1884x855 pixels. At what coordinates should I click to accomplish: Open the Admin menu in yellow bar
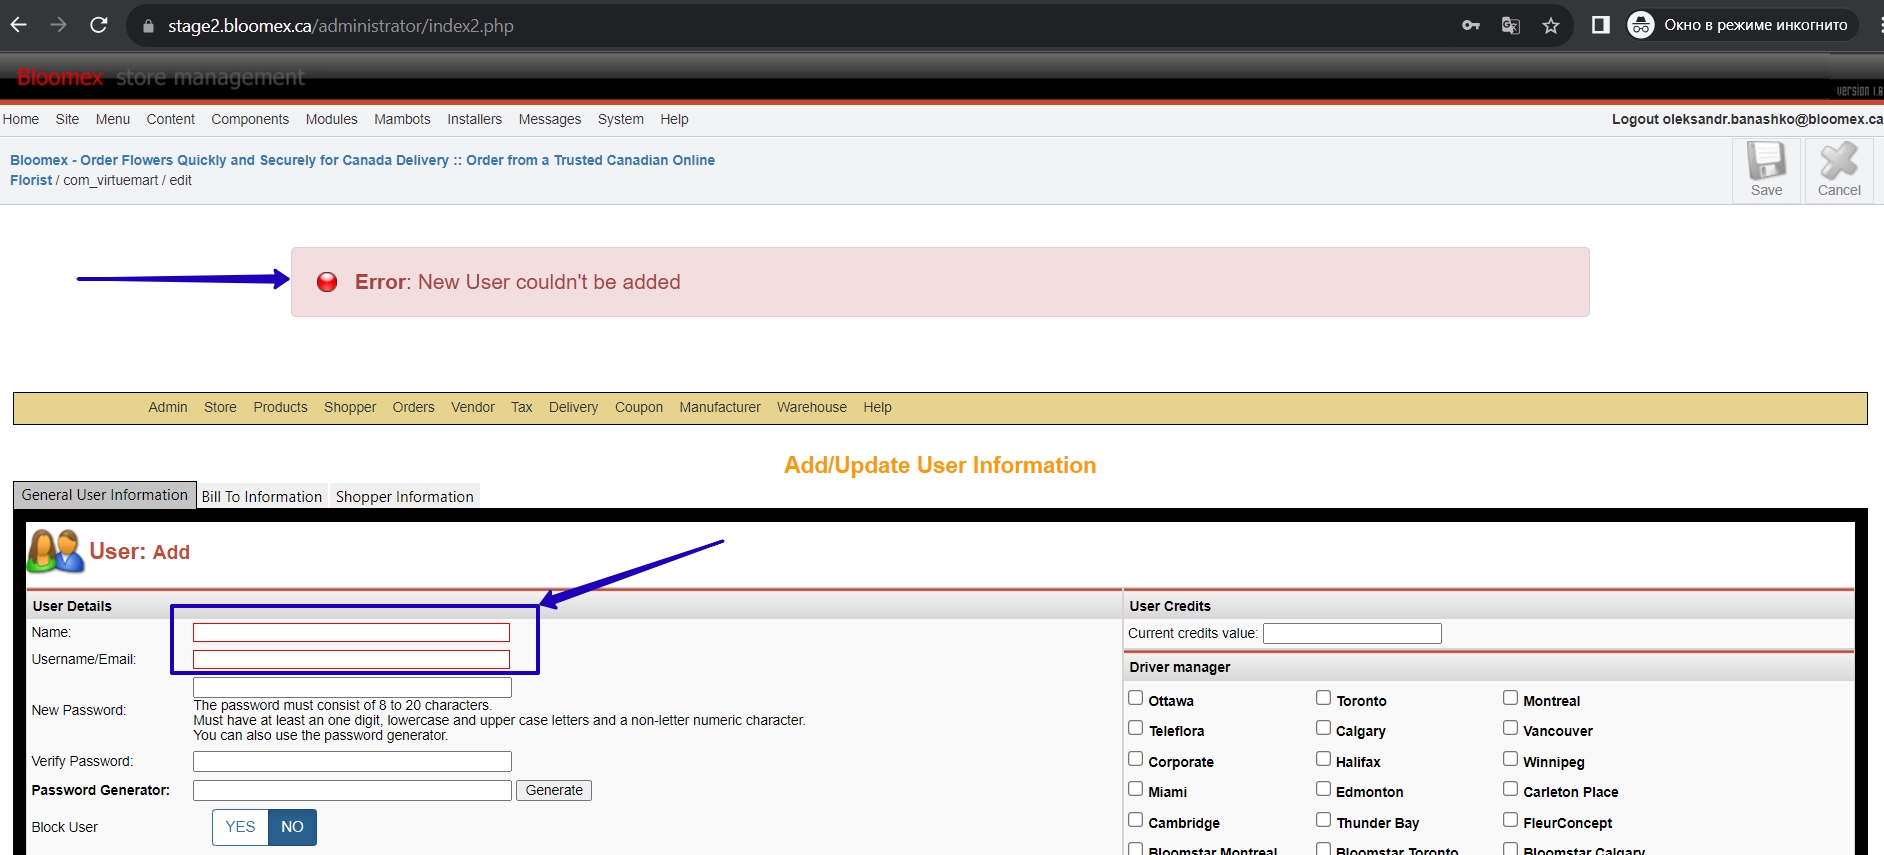pyautogui.click(x=168, y=407)
